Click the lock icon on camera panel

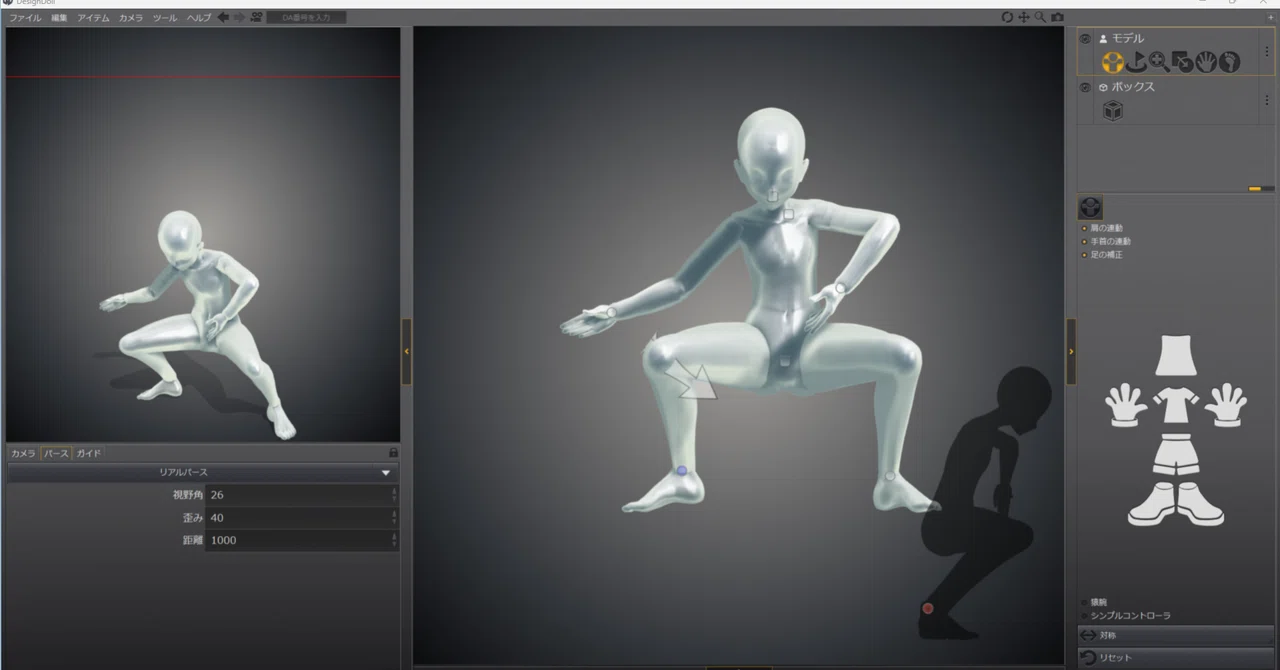click(x=393, y=453)
